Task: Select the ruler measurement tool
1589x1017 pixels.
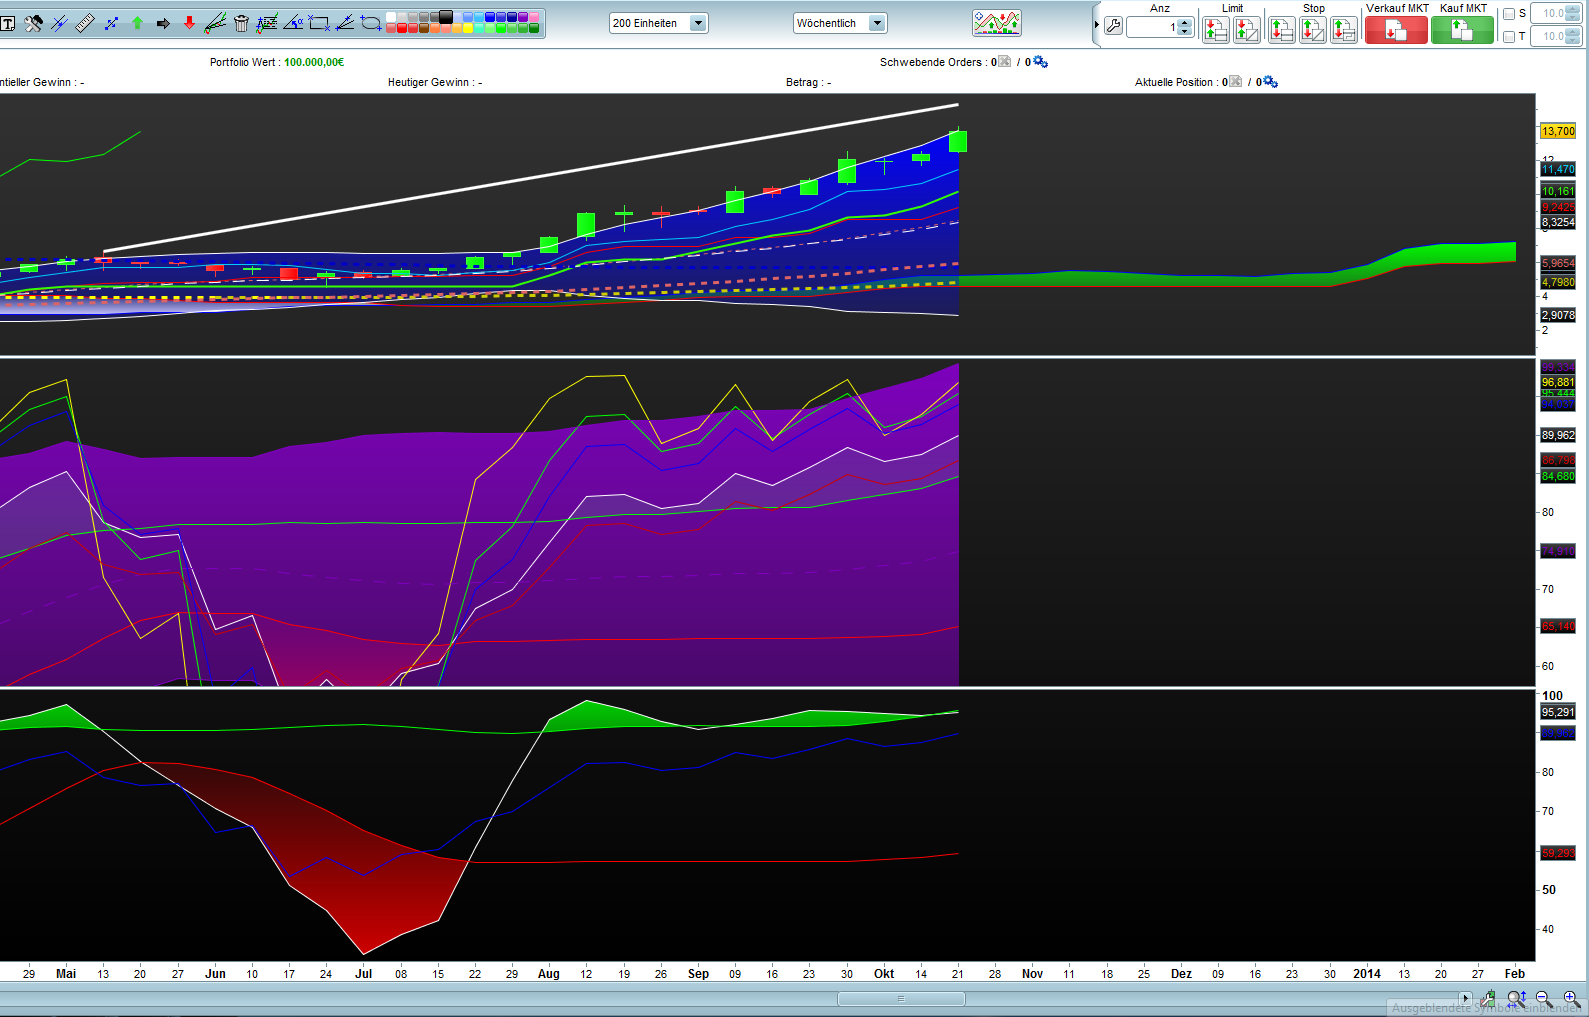Action: click(x=85, y=23)
